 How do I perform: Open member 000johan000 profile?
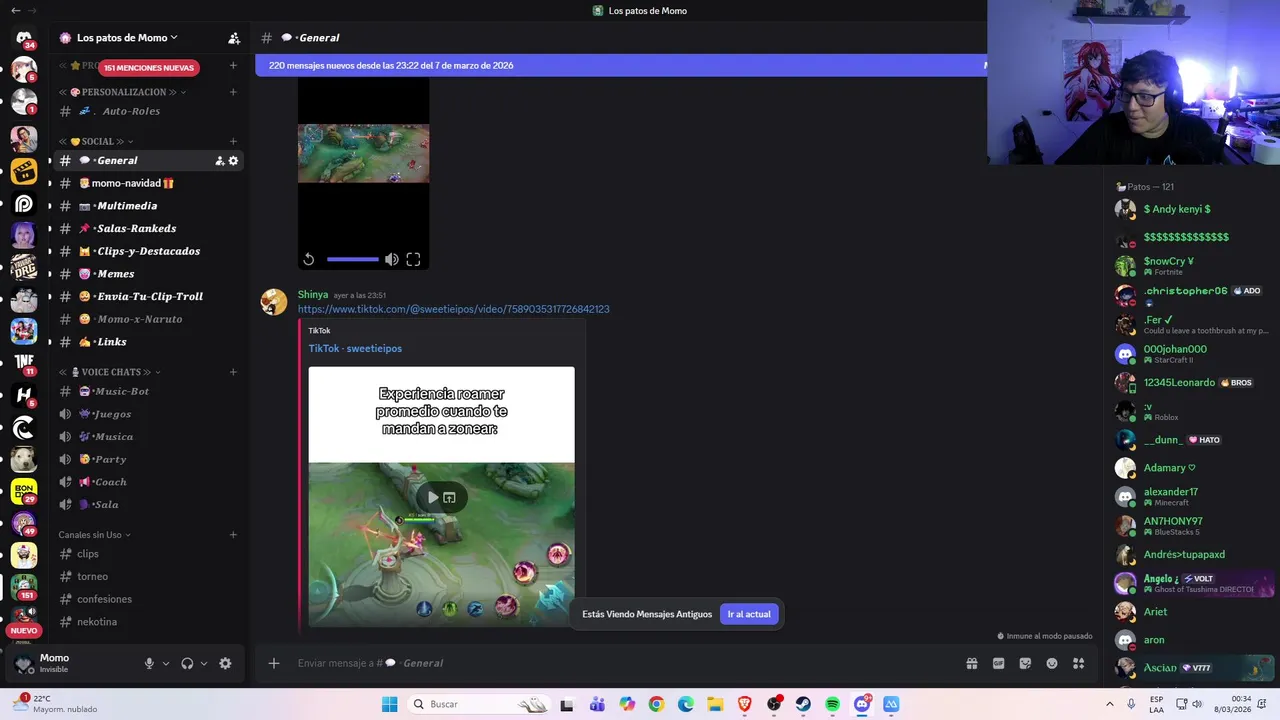(1194, 353)
